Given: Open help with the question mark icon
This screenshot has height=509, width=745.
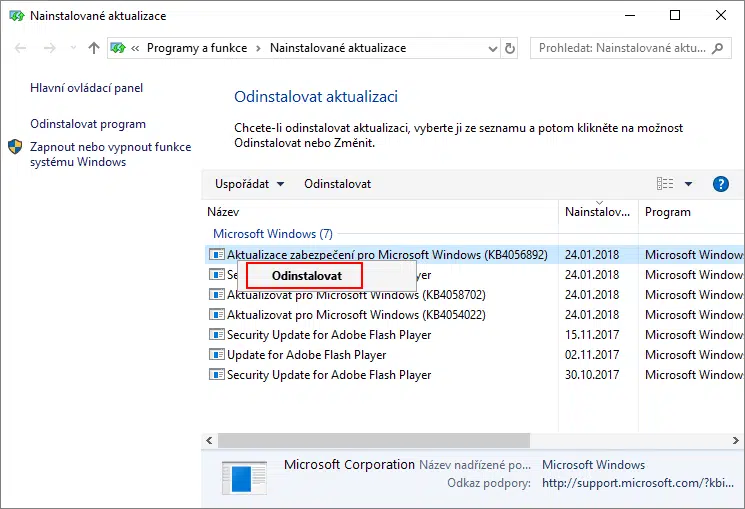Looking at the screenshot, I should (720, 184).
